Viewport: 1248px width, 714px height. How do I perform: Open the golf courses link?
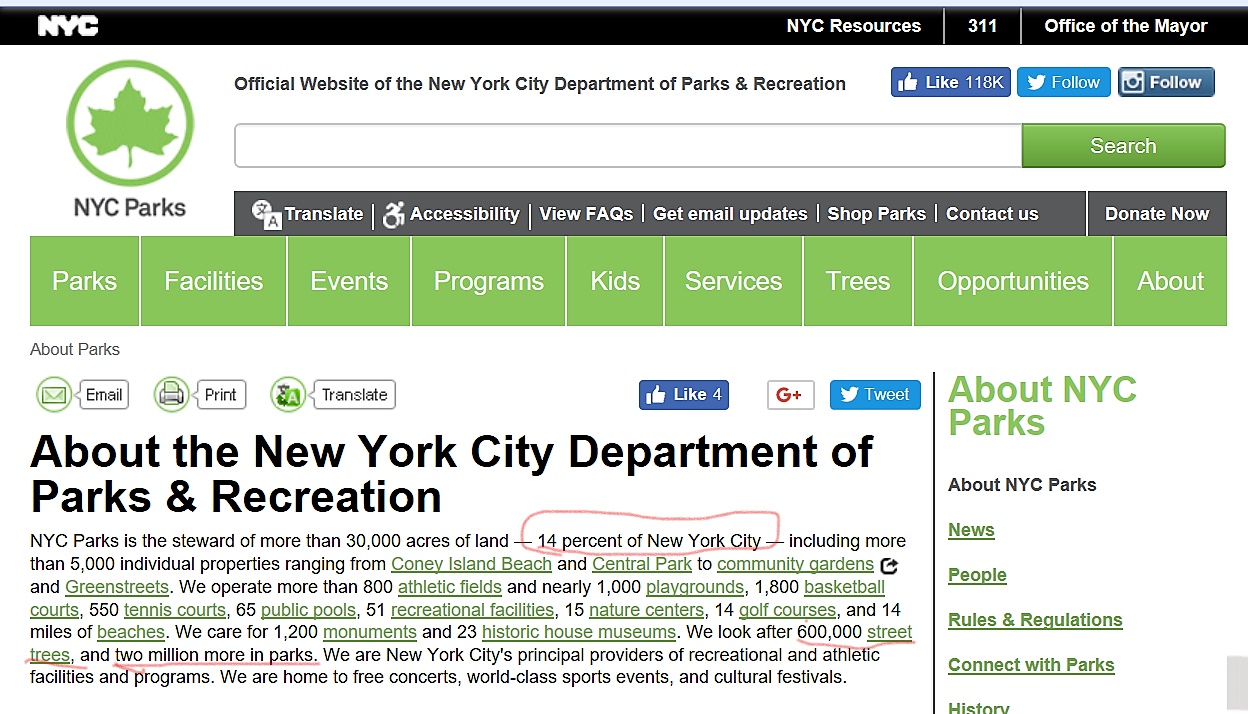coord(787,610)
